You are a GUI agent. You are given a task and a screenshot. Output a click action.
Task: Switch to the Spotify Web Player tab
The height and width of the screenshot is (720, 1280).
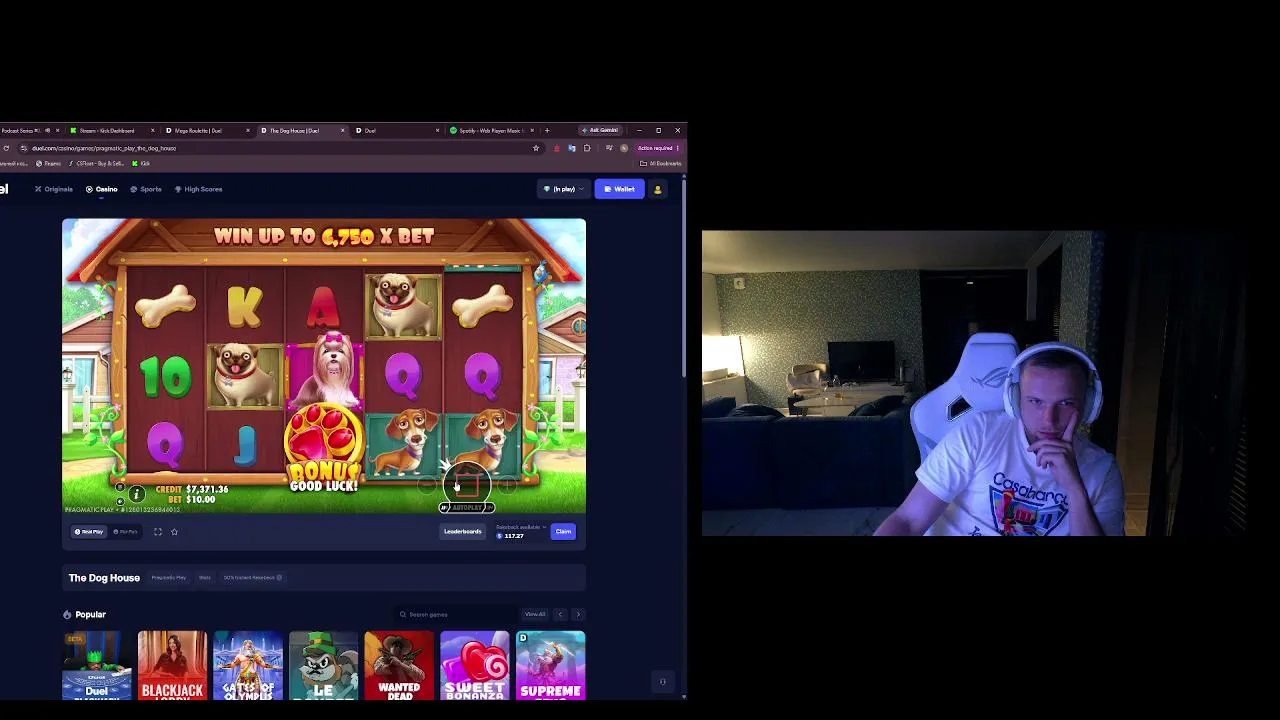pyautogui.click(x=492, y=130)
